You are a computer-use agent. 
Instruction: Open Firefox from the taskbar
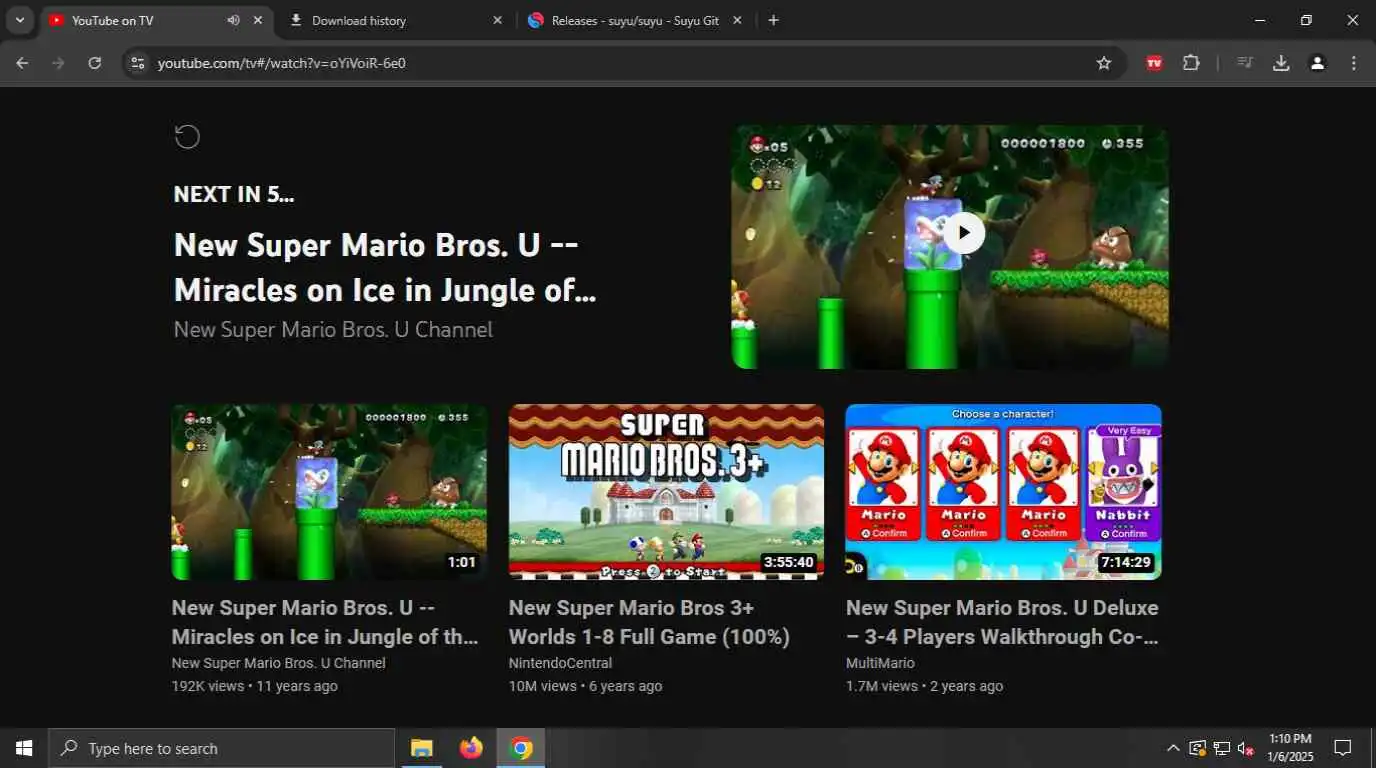click(471, 748)
